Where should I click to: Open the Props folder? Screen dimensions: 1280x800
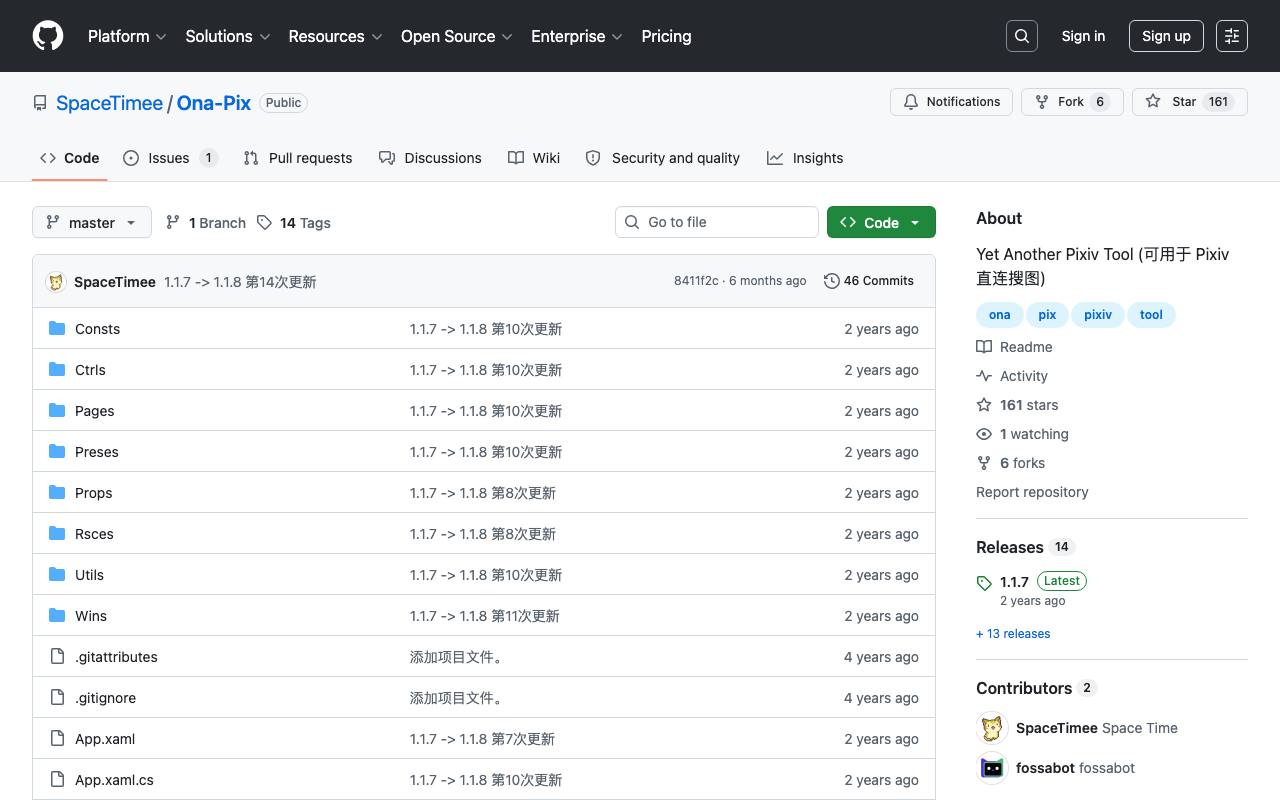tap(94, 493)
